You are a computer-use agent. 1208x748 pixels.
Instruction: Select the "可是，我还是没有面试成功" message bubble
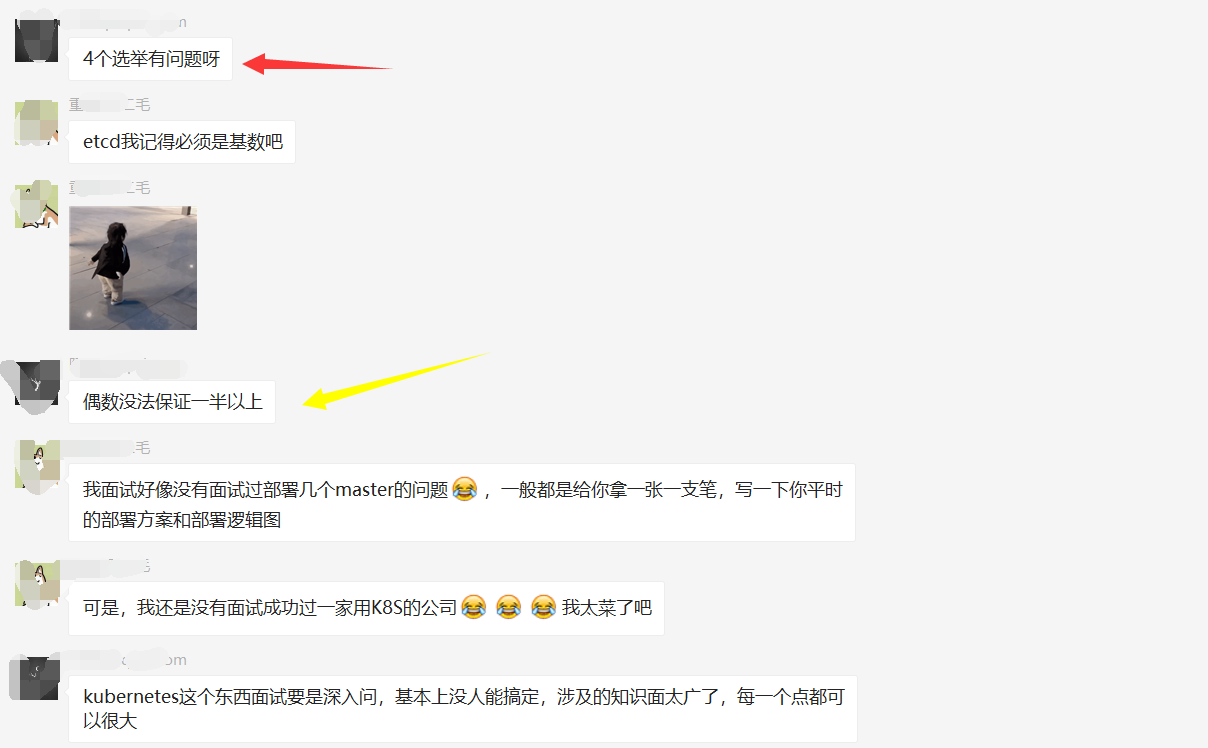click(x=367, y=608)
